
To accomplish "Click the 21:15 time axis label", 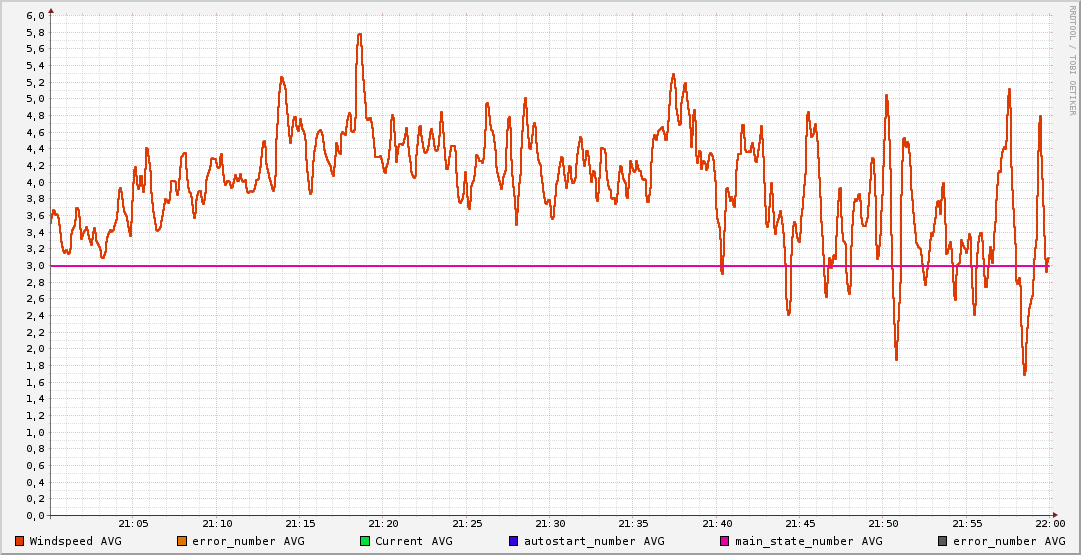I will coord(300,524).
